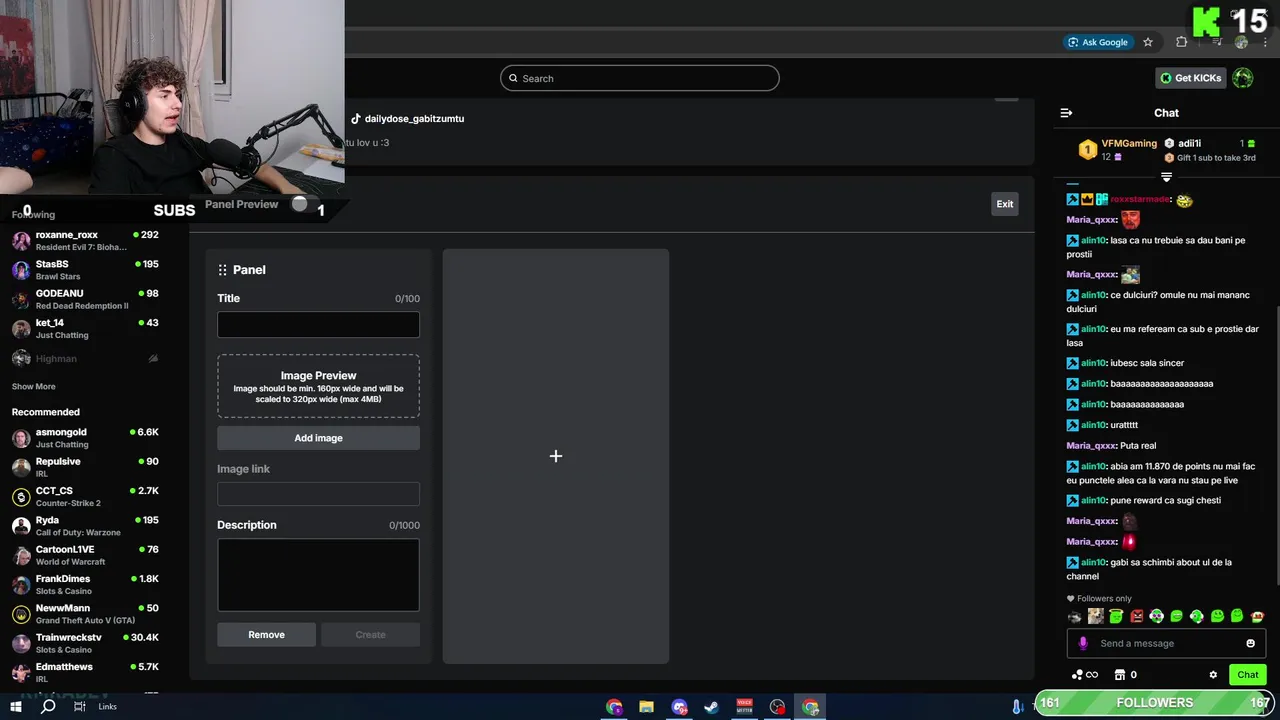Focus the Kick search box
This screenshot has height=720, width=1280.
pos(640,78)
